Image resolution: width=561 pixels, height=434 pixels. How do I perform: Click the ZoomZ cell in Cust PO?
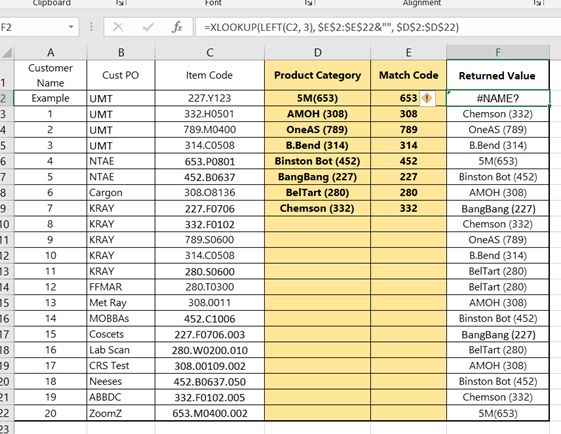tap(121, 413)
